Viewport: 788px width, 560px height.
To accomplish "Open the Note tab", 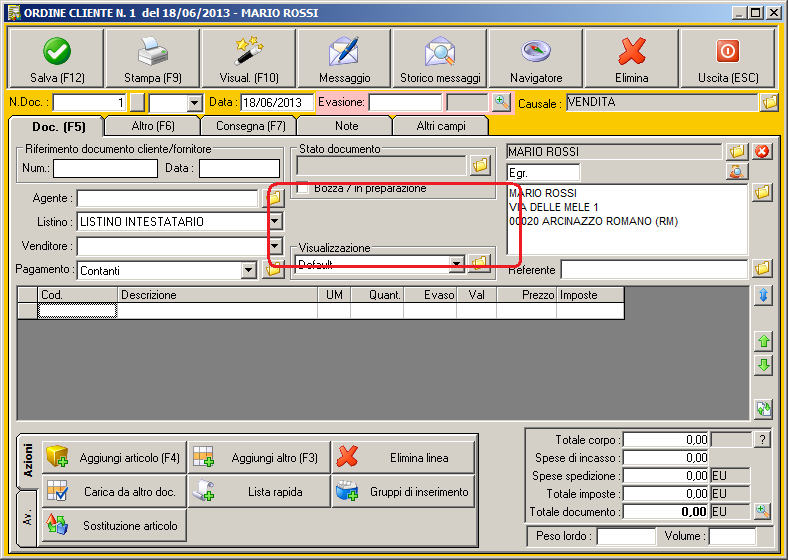I will pos(346,126).
